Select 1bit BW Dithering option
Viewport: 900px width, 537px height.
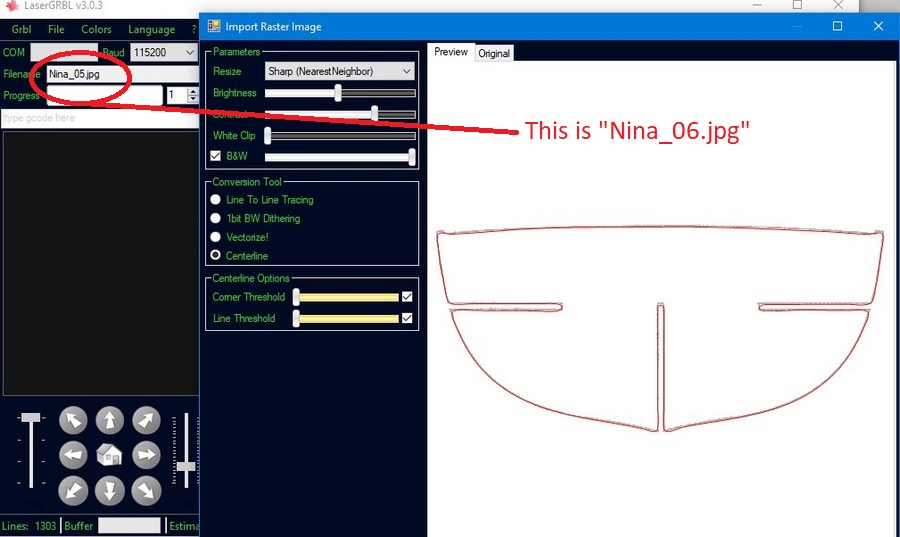coord(215,218)
